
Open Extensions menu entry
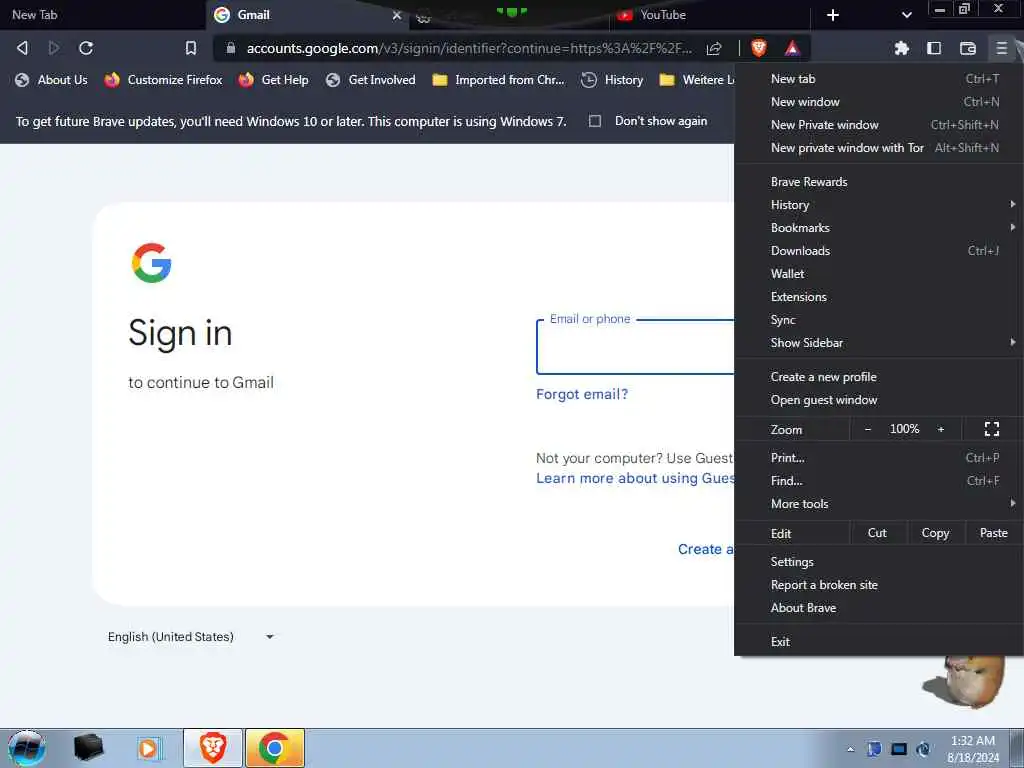(x=879, y=296)
